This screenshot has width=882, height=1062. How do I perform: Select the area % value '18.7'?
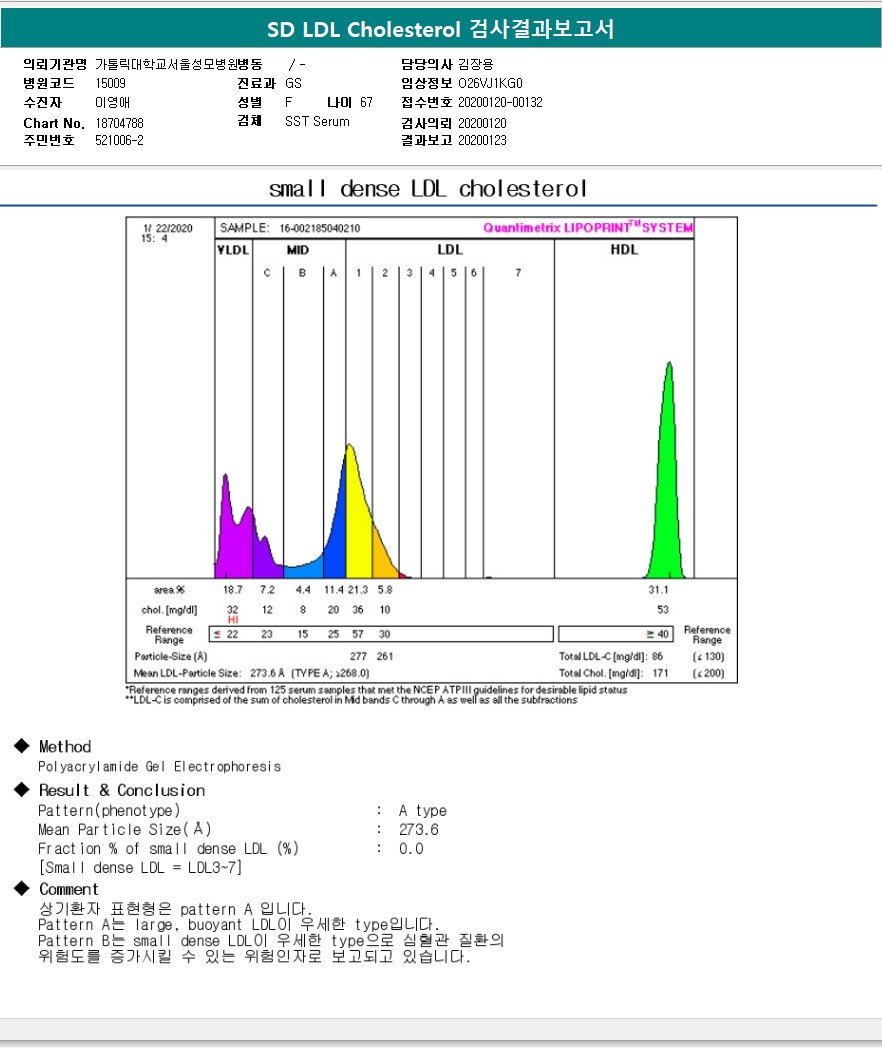pos(232,590)
